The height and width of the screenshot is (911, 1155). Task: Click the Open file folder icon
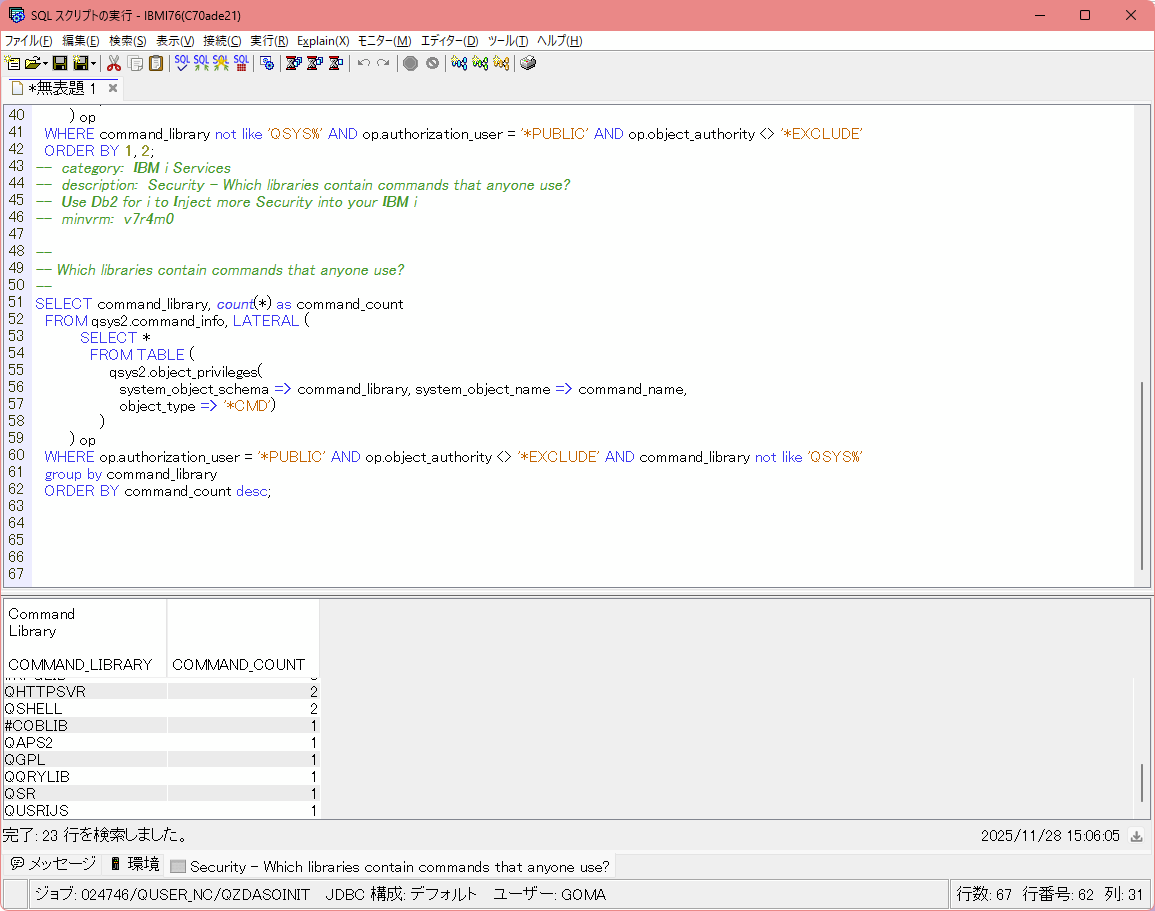tap(32, 63)
